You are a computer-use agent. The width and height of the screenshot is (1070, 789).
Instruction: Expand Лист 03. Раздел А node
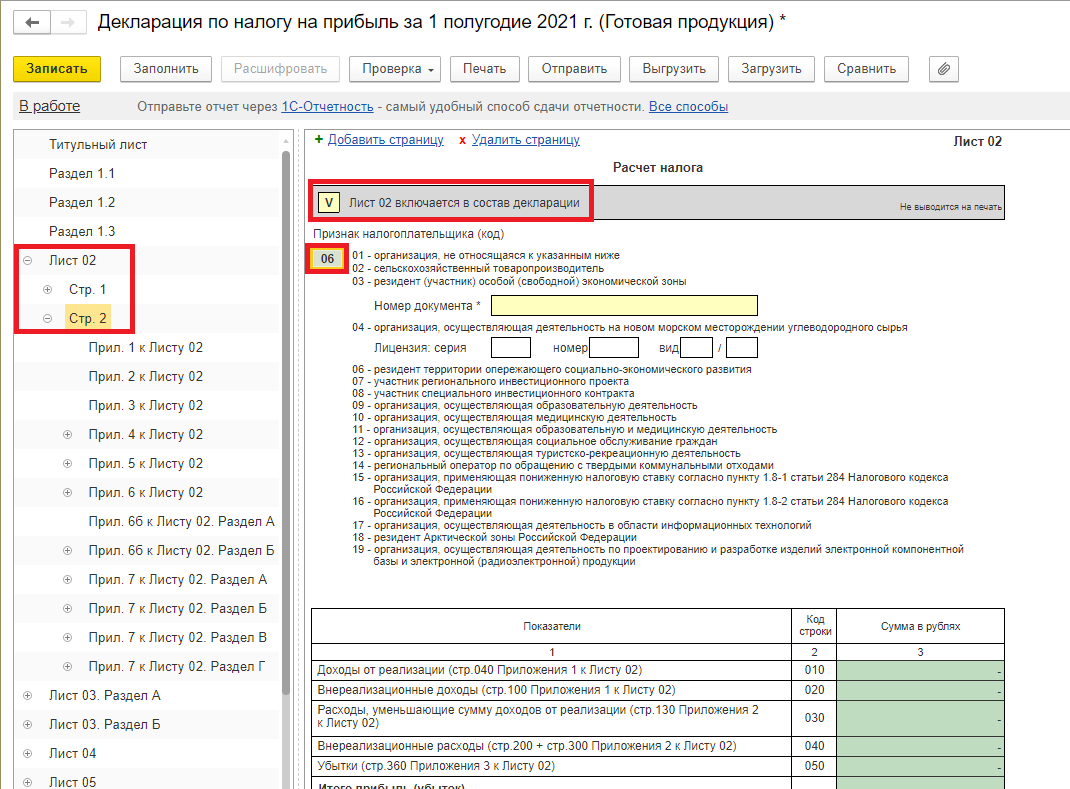27,696
